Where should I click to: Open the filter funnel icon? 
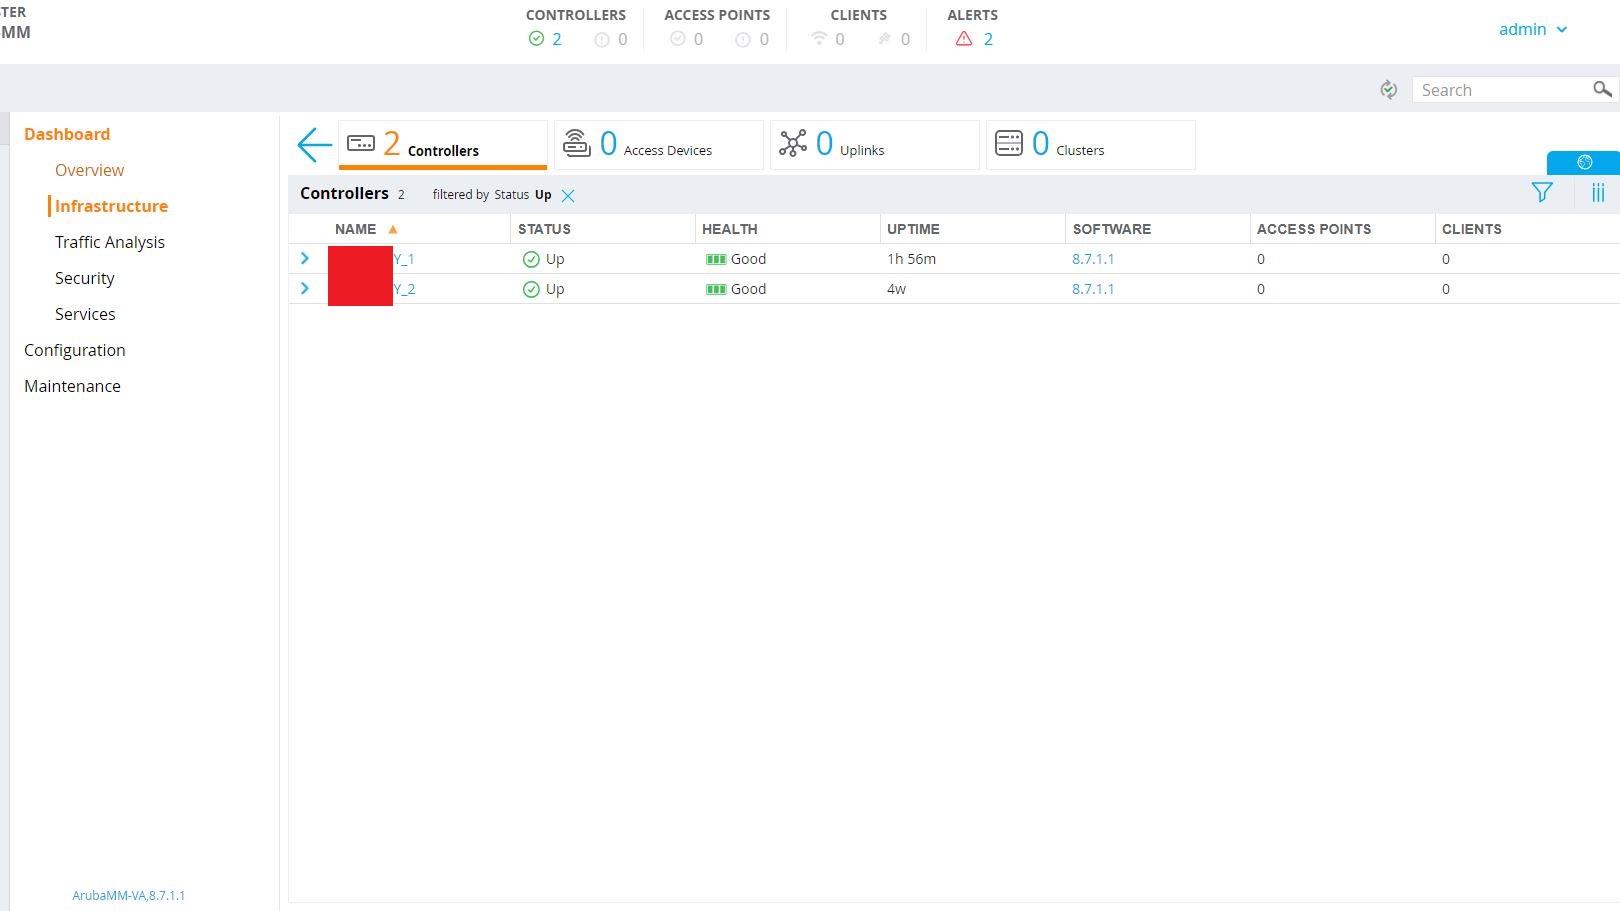coord(1542,192)
